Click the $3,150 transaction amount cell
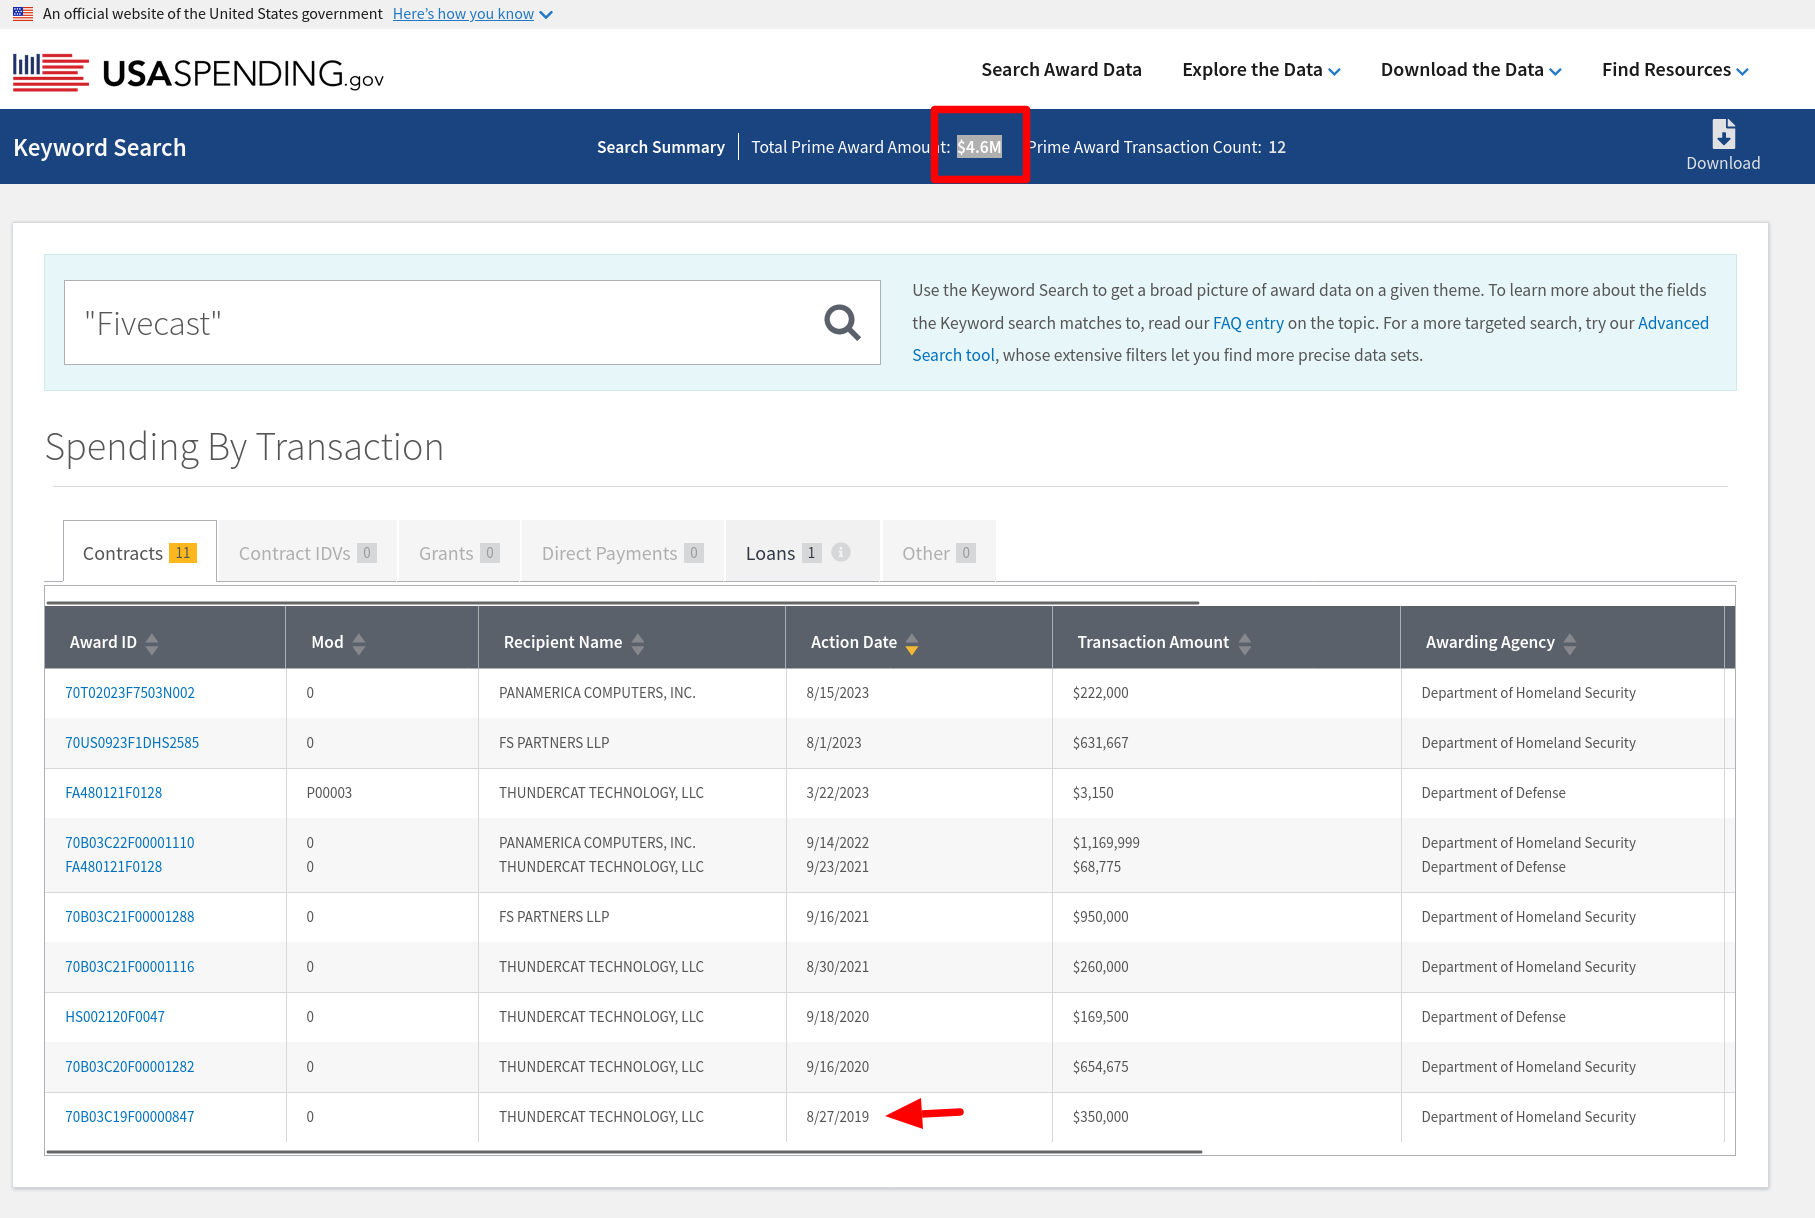 (1093, 793)
